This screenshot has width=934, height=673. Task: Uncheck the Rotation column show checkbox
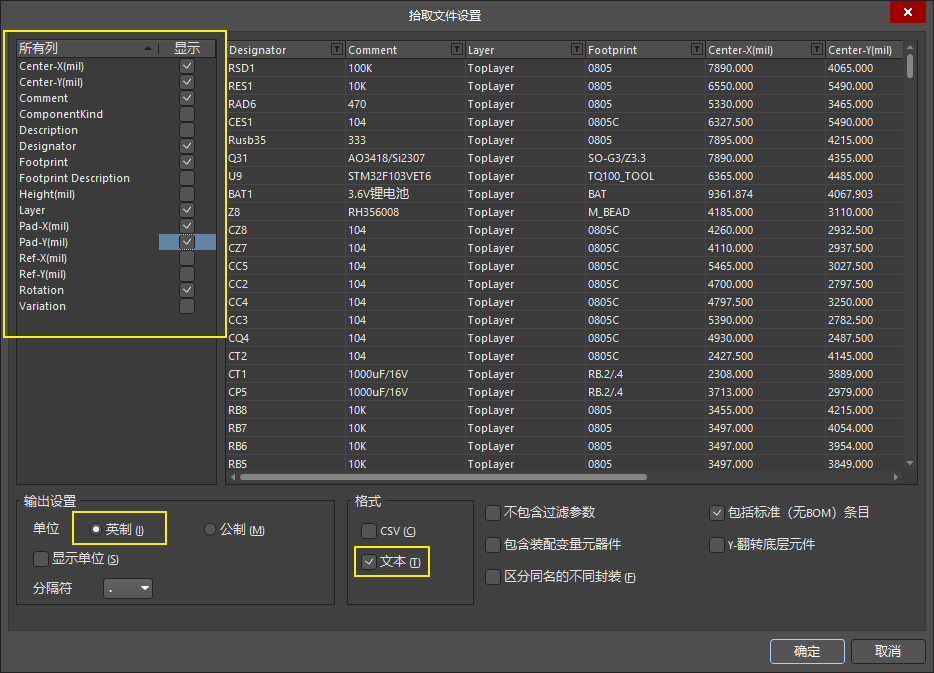pyautogui.click(x=187, y=290)
